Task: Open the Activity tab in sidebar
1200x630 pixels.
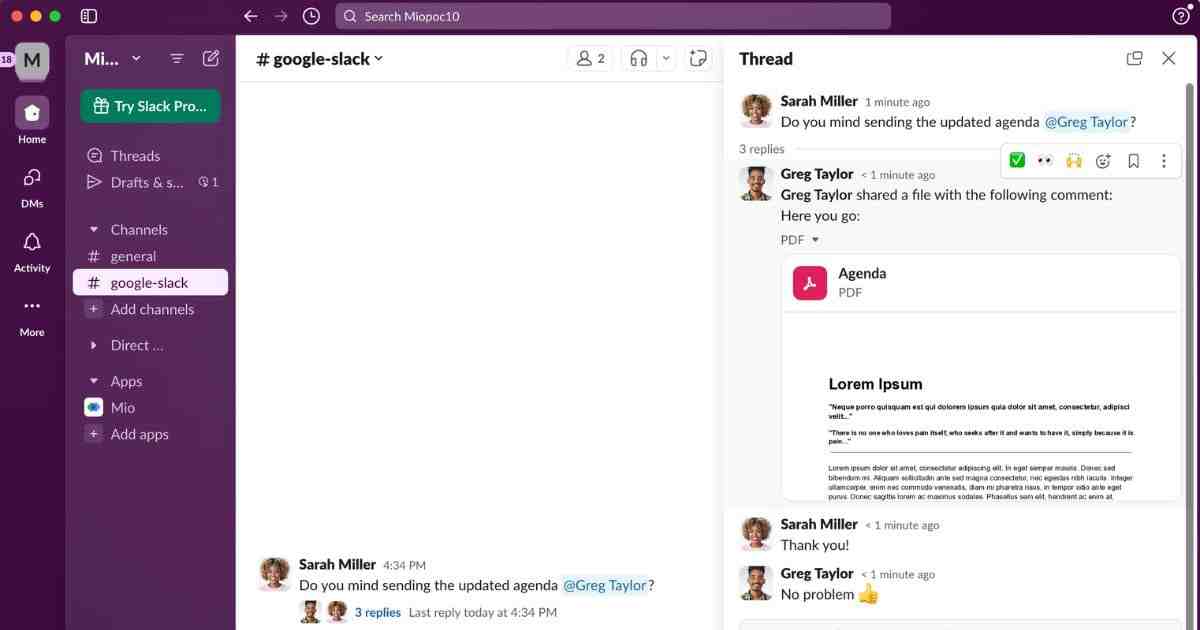Action: 32,252
